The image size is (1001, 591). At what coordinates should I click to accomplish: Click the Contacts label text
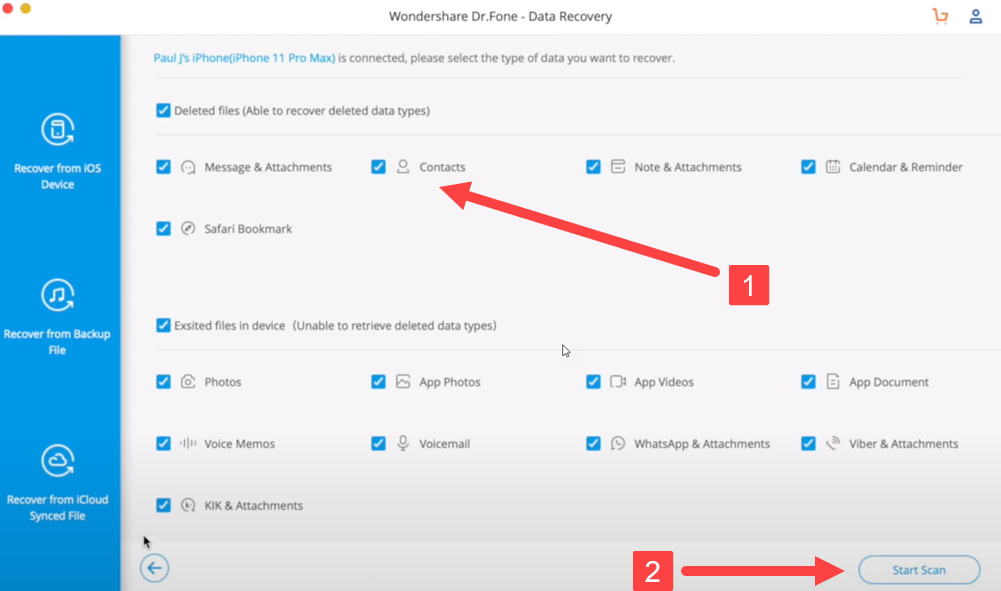[442, 167]
